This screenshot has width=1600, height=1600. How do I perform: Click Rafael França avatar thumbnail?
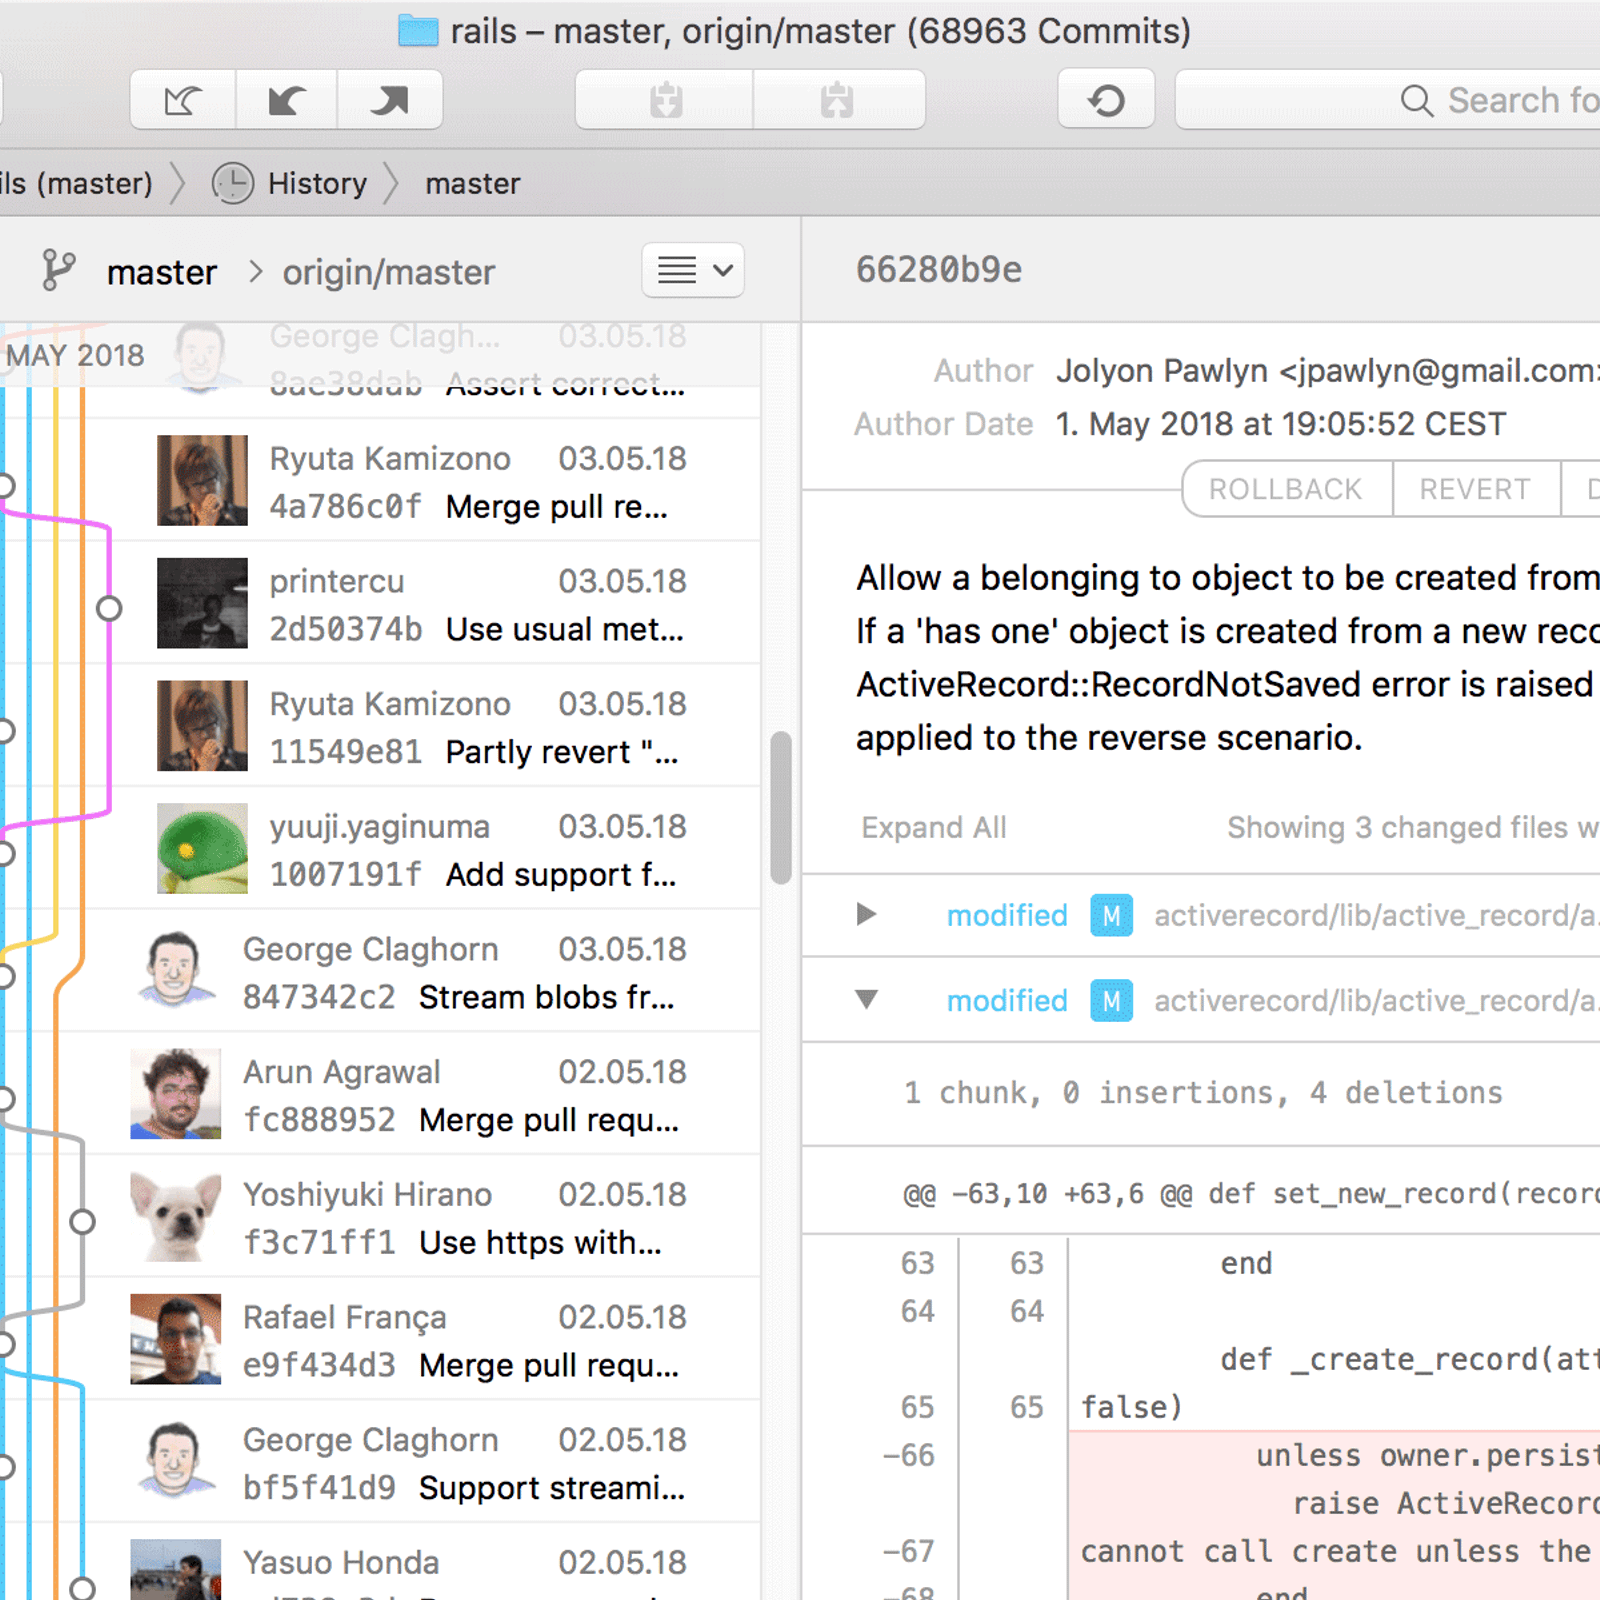175,1339
